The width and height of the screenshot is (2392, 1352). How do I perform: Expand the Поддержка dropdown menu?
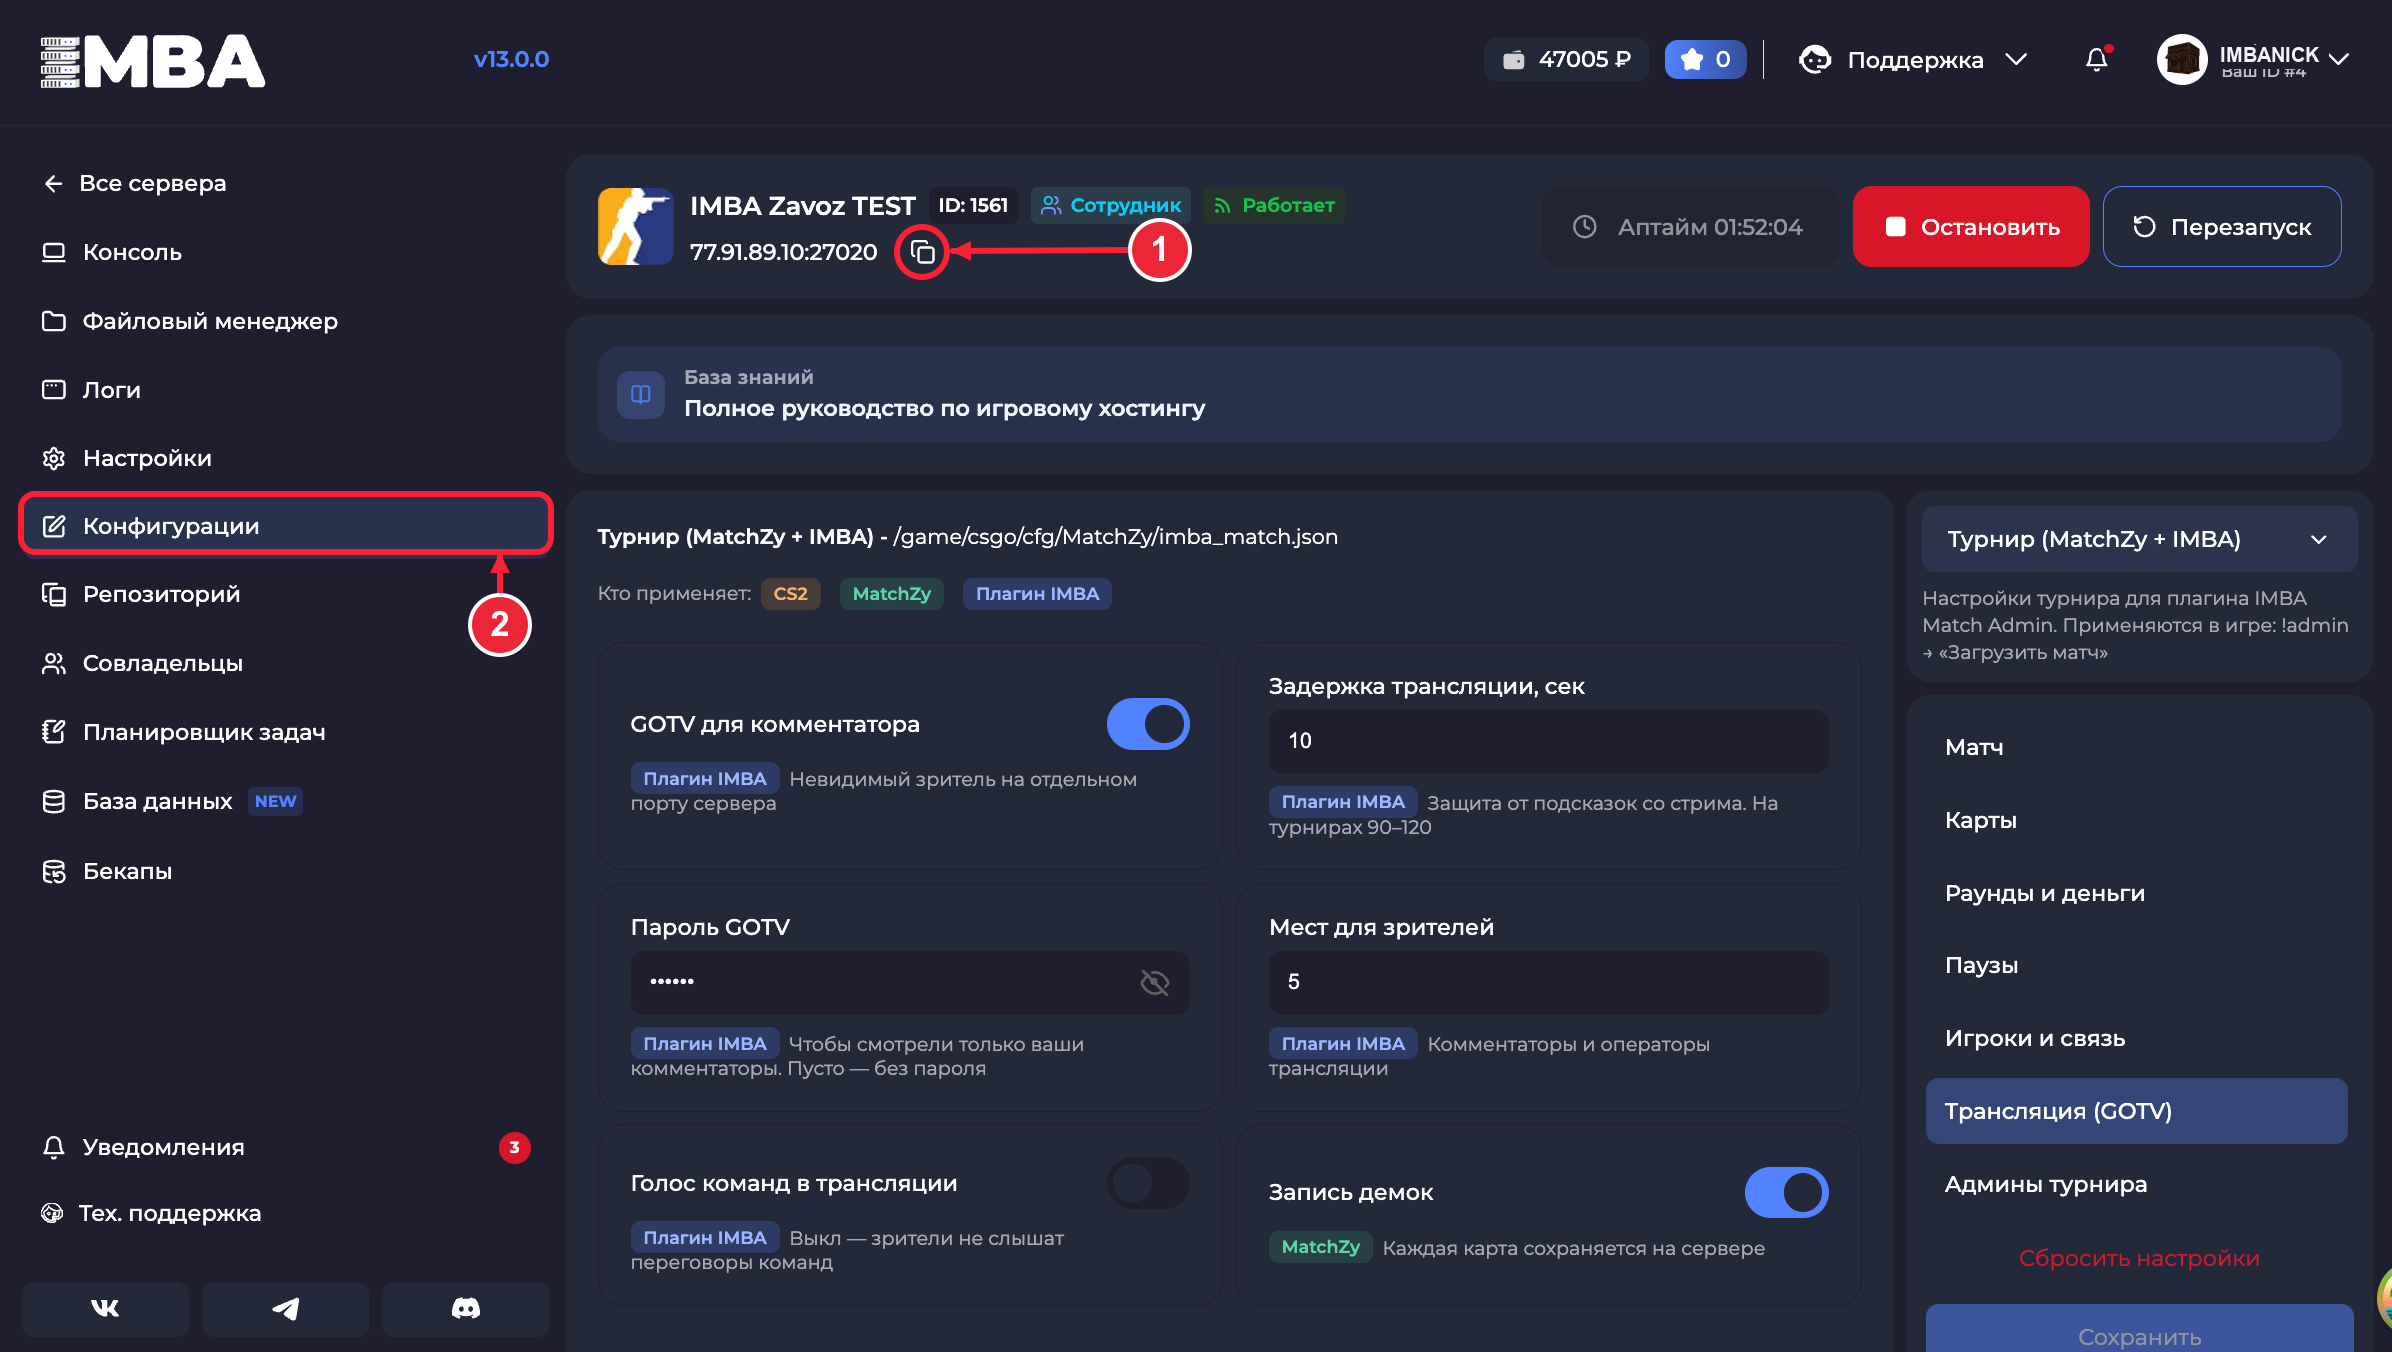[1915, 59]
